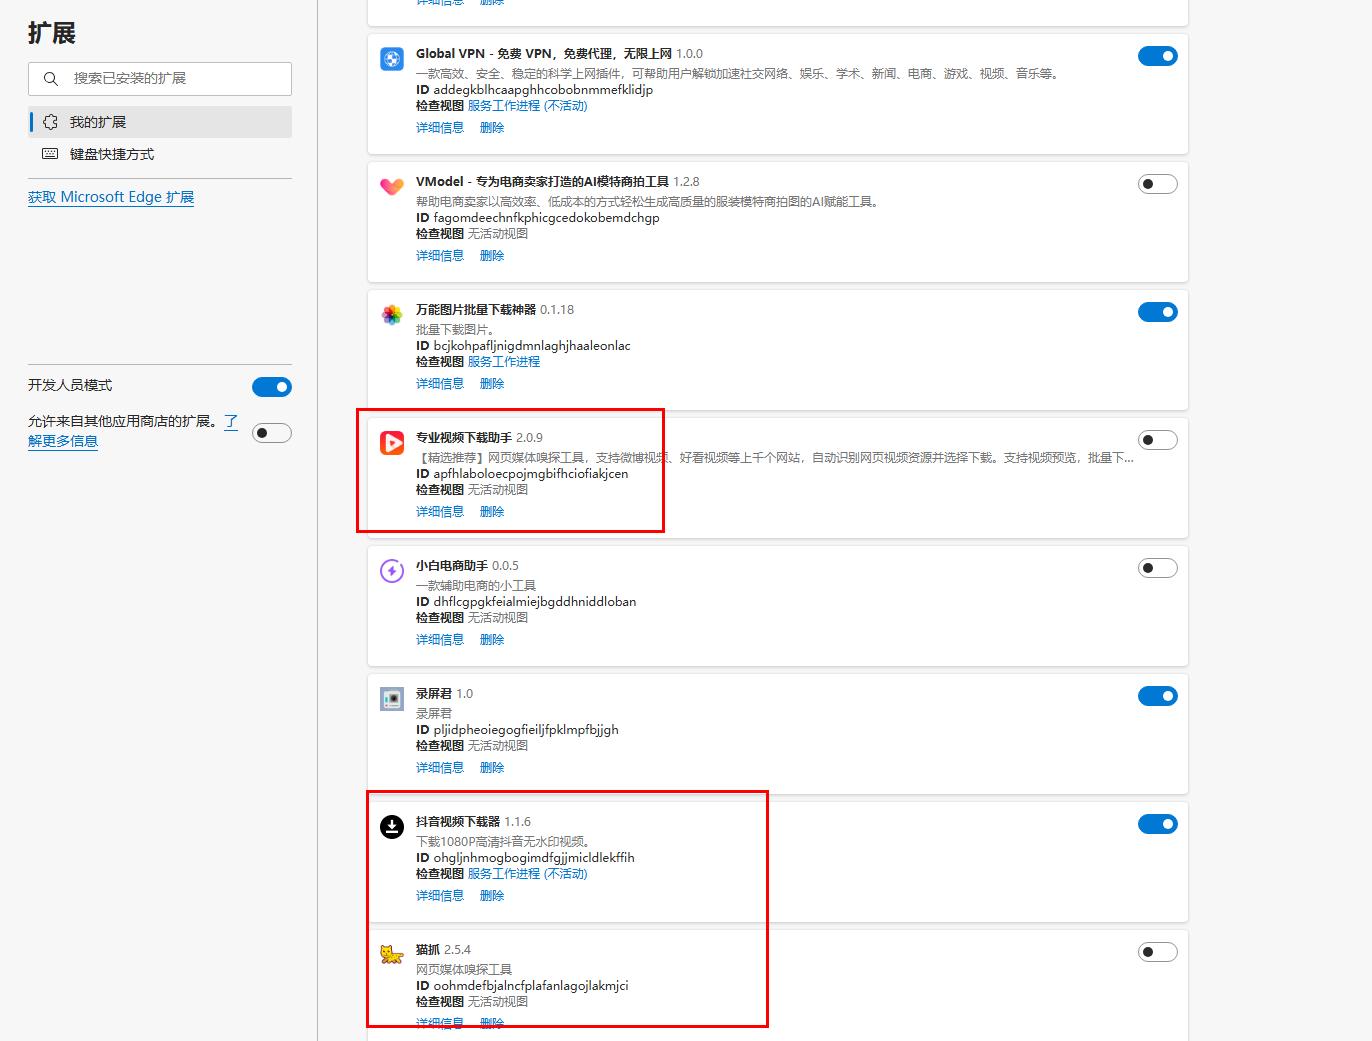The image size is (1372, 1041).
Task: Click the 猫抓 yellow cat icon
Action: (392, 954)
